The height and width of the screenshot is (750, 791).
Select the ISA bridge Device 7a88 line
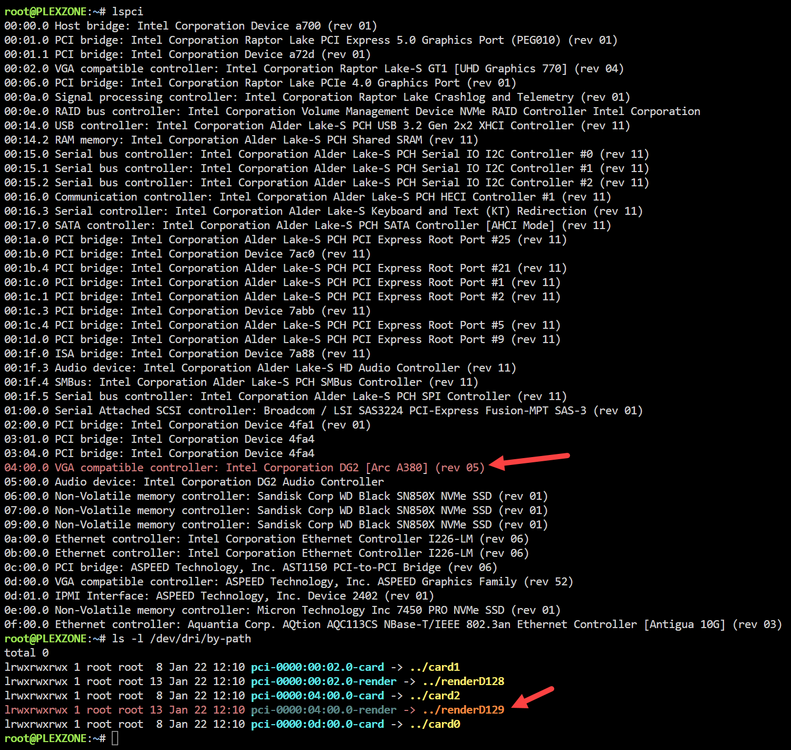point(188,354)
